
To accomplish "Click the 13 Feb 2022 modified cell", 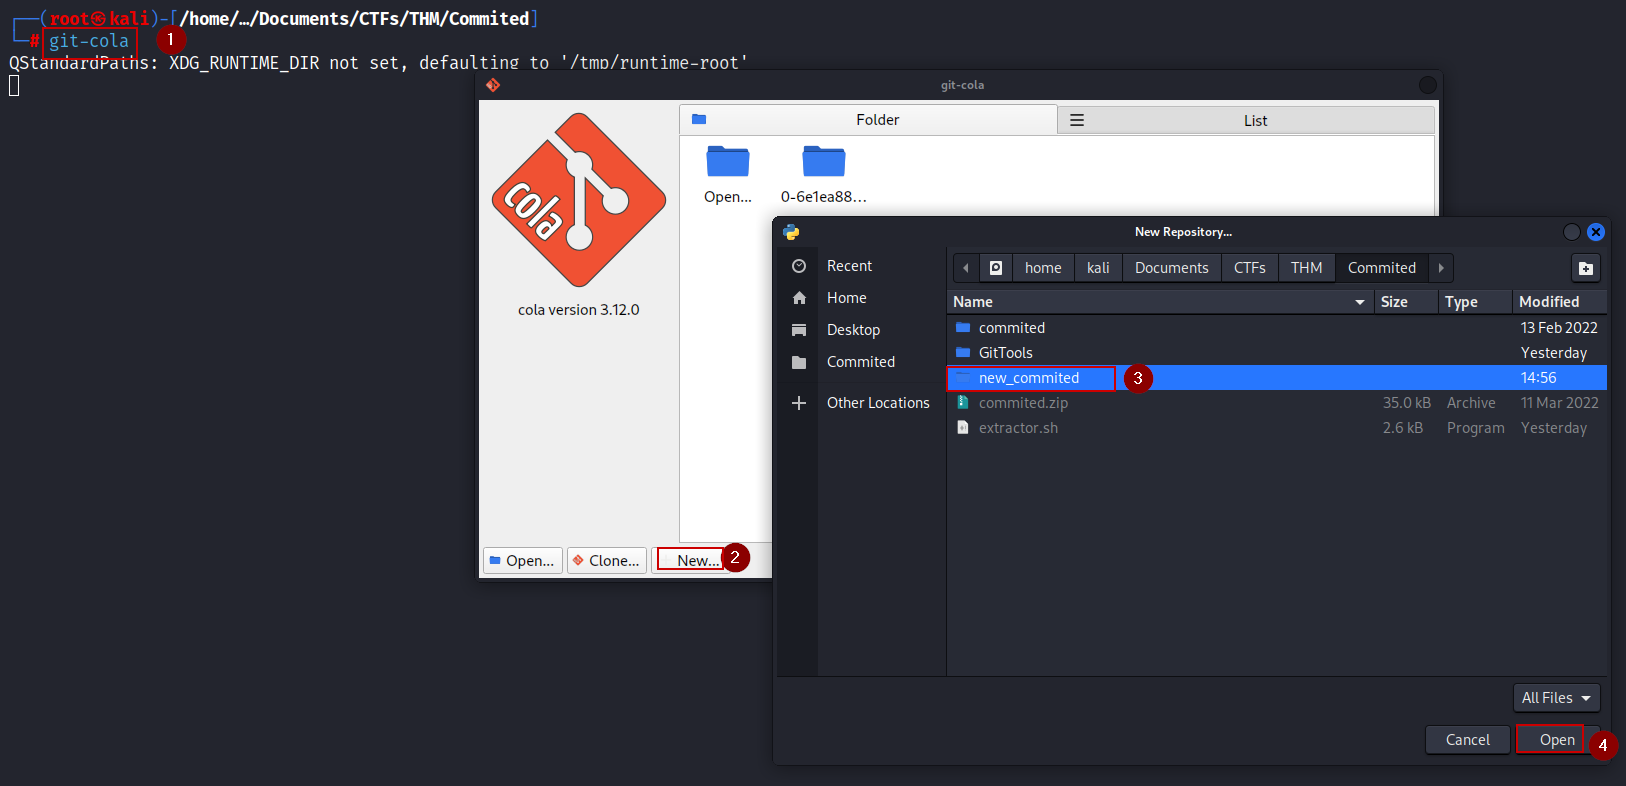I will (x=1559, y=328).
